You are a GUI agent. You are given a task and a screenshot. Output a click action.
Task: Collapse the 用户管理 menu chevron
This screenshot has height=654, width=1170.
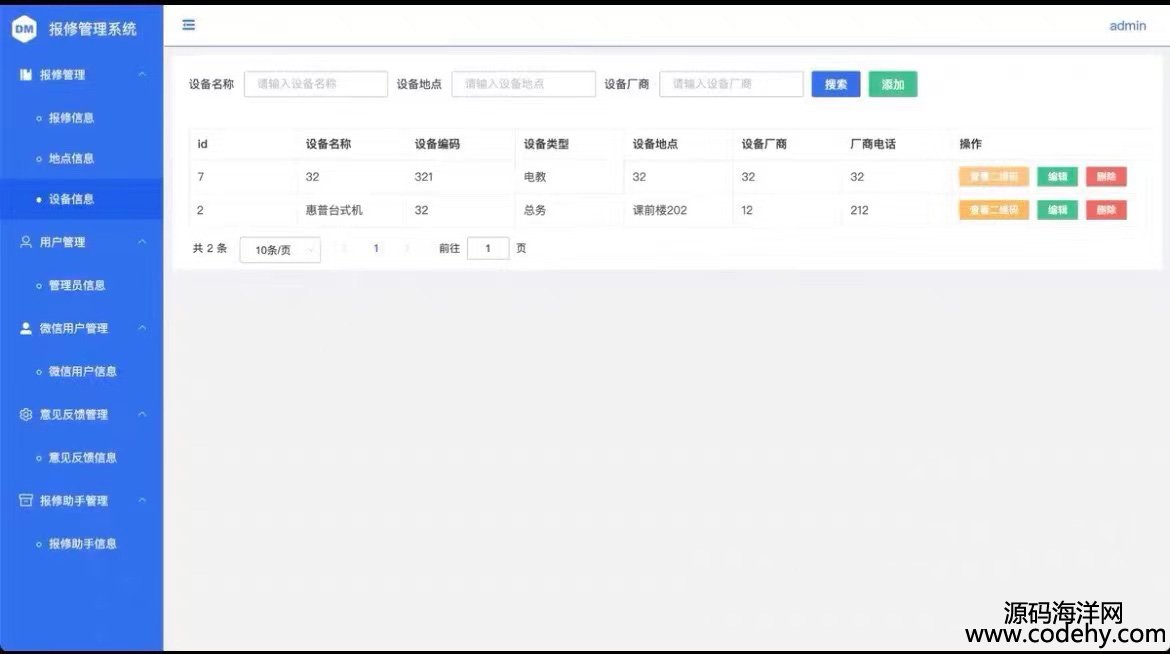(142, 242)
